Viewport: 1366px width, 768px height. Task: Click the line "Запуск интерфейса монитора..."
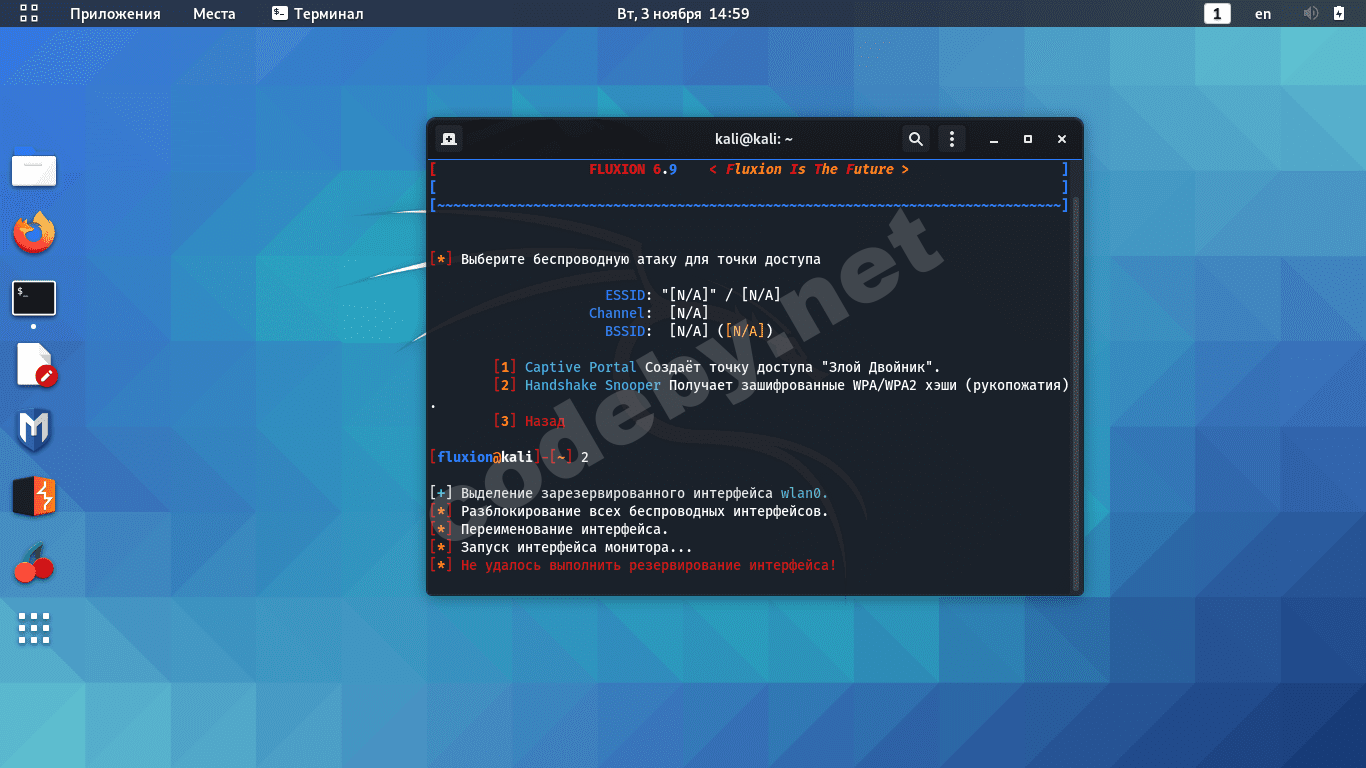[576, 547]
